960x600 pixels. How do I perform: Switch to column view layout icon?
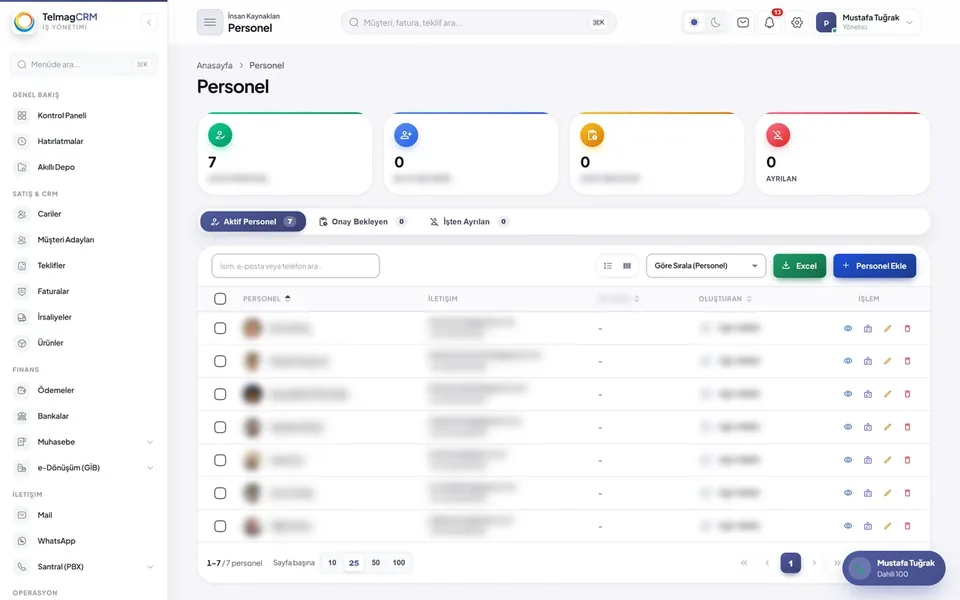click(x=627, y=266)
